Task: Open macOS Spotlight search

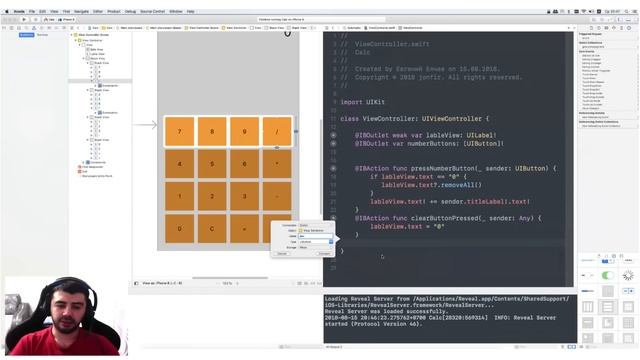Action: [x=626, y=11]
